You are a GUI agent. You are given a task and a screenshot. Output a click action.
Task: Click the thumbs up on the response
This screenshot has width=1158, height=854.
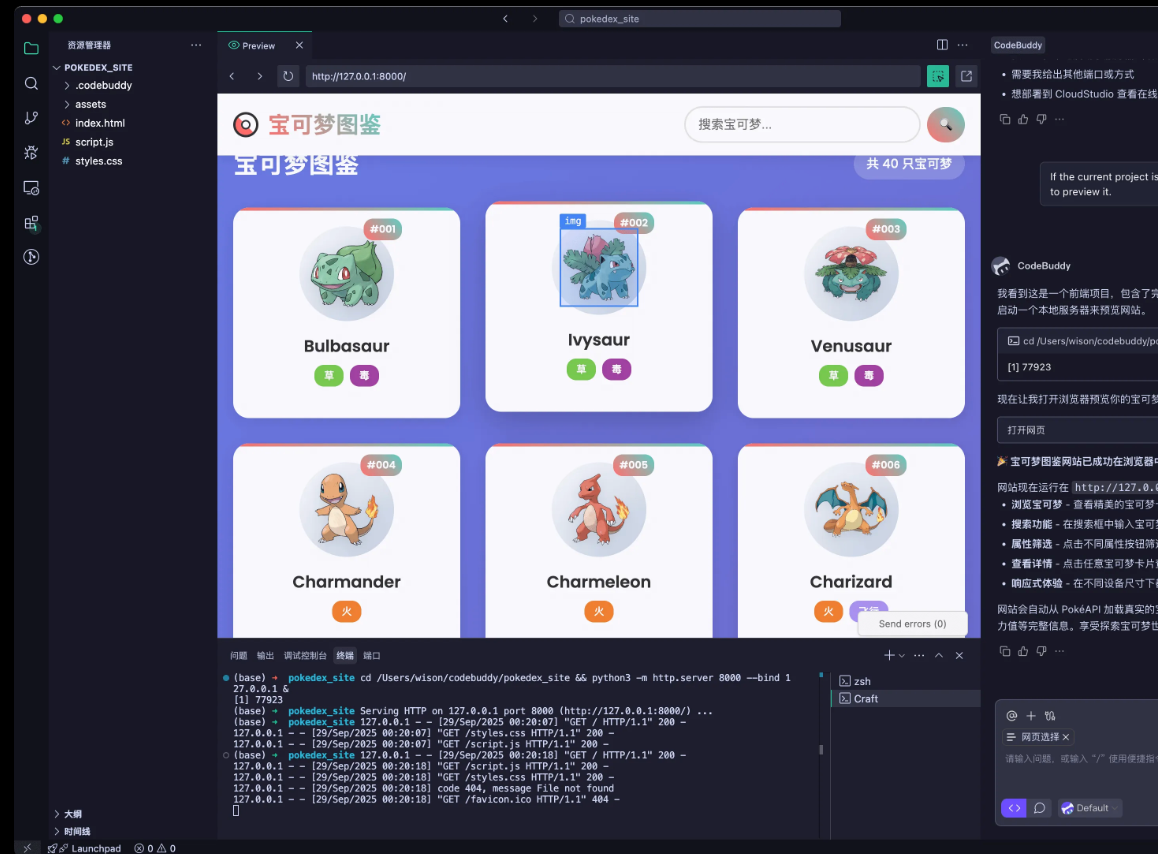pos(1022,651)
